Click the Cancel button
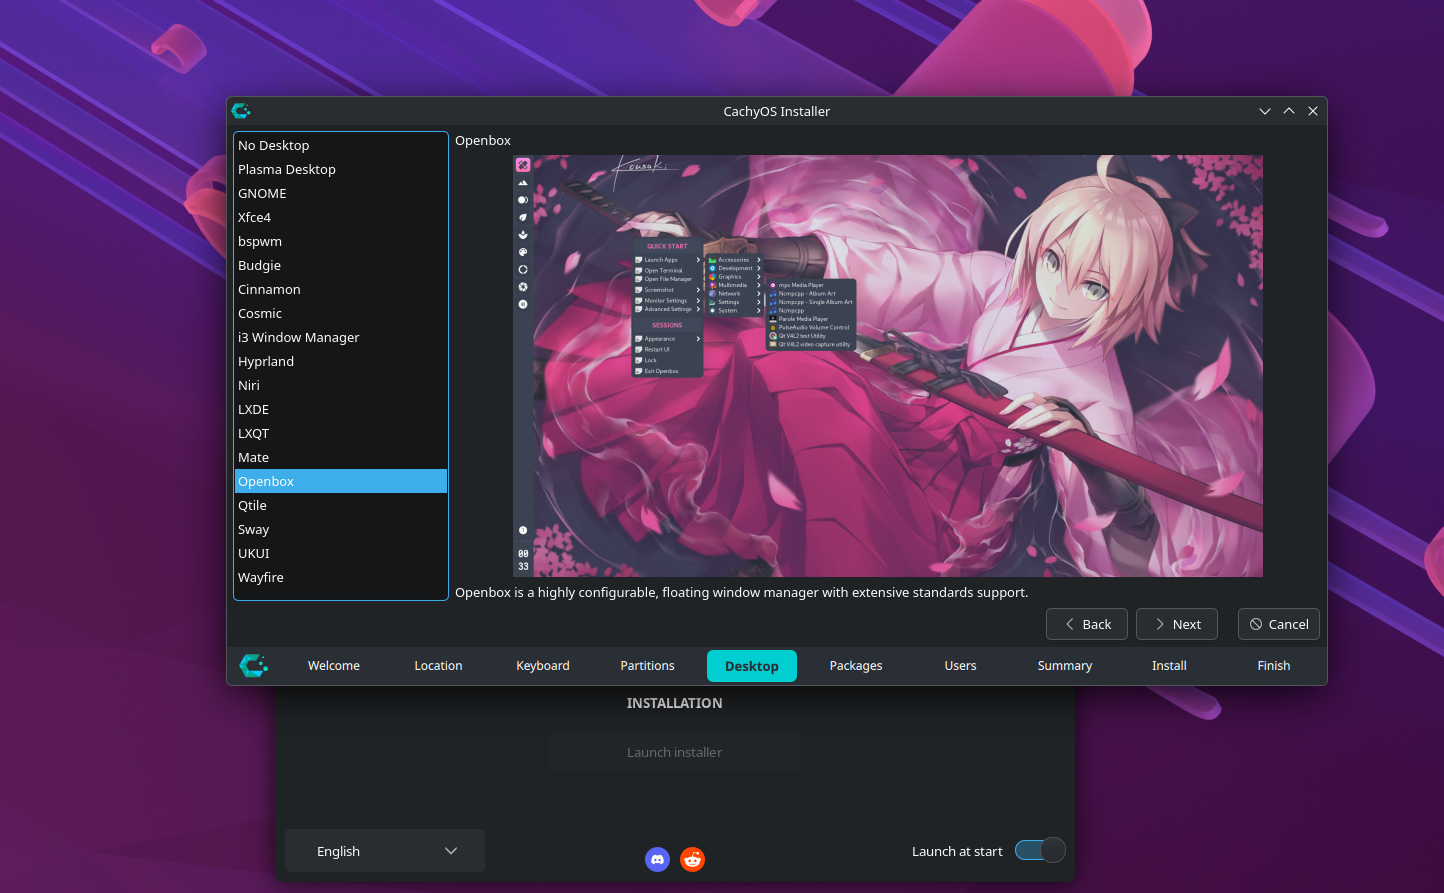The height and width of the screenshot is (893, 1444). point(1278,624)
